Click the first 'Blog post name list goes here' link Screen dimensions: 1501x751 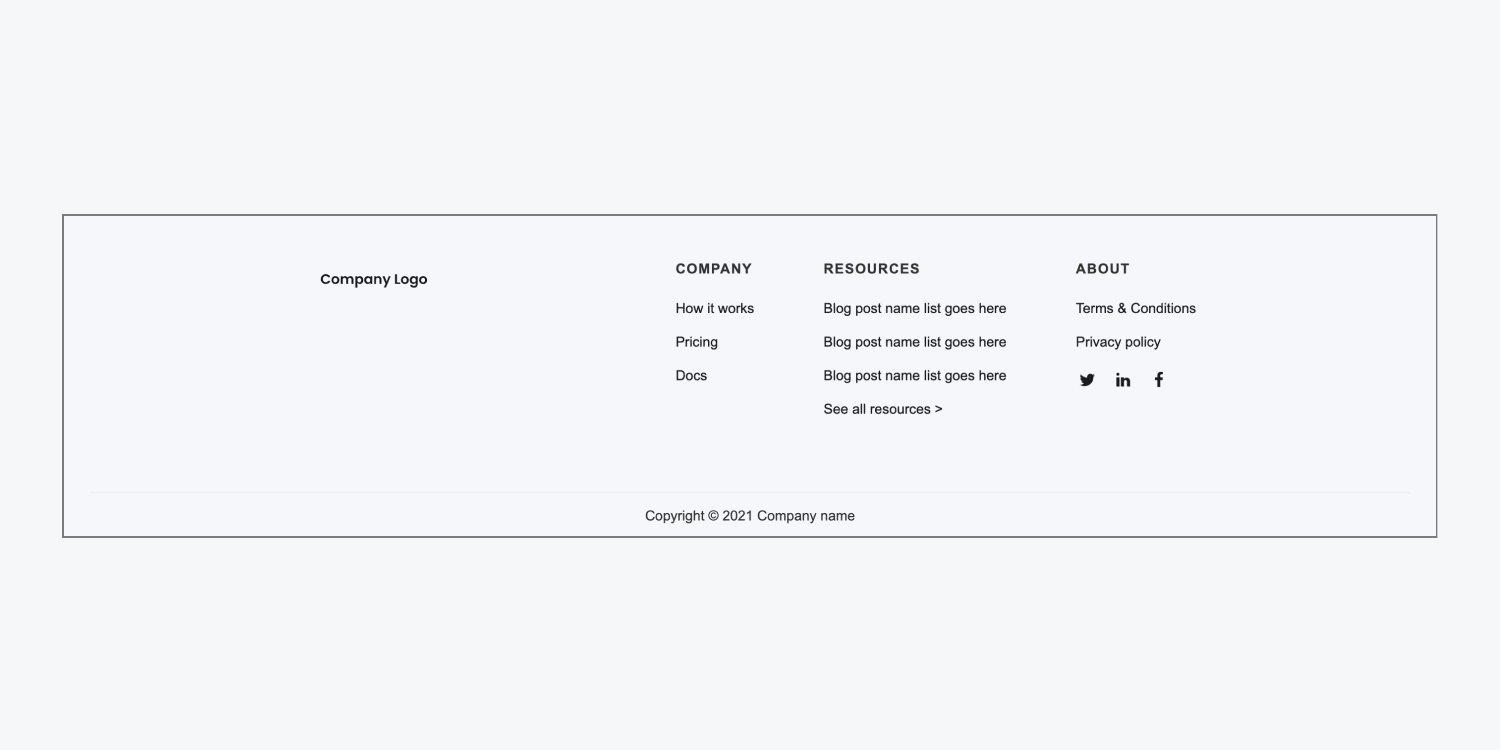click(x=914, y=308)
